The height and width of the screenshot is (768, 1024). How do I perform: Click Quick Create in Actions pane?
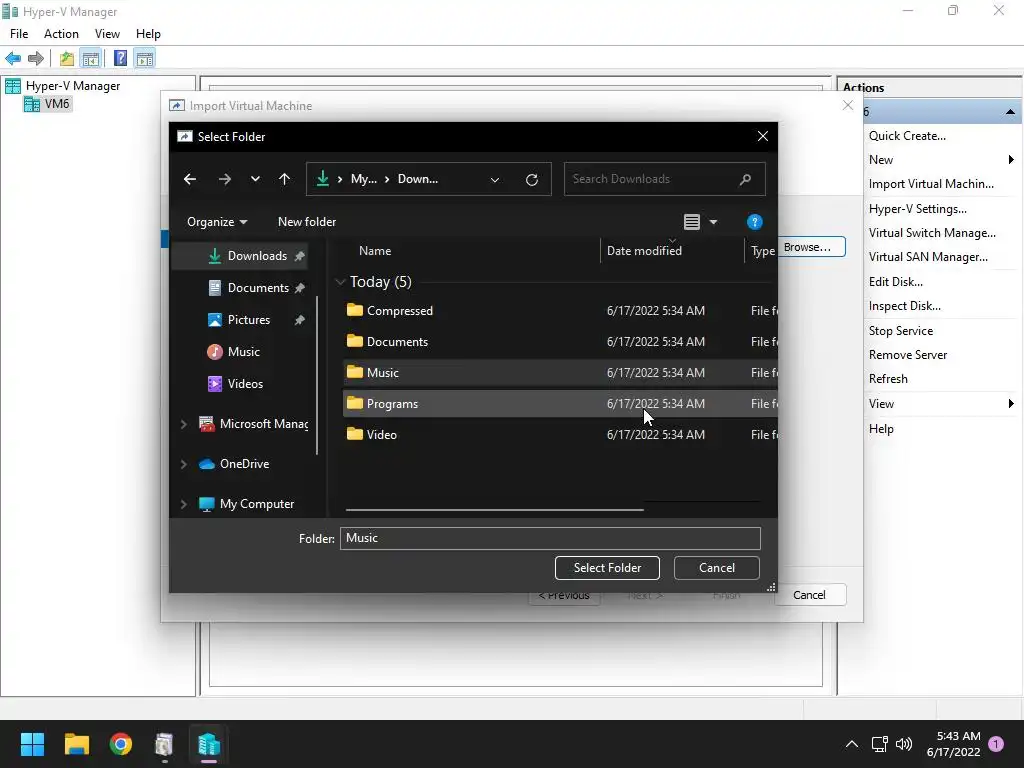(907, 136)
